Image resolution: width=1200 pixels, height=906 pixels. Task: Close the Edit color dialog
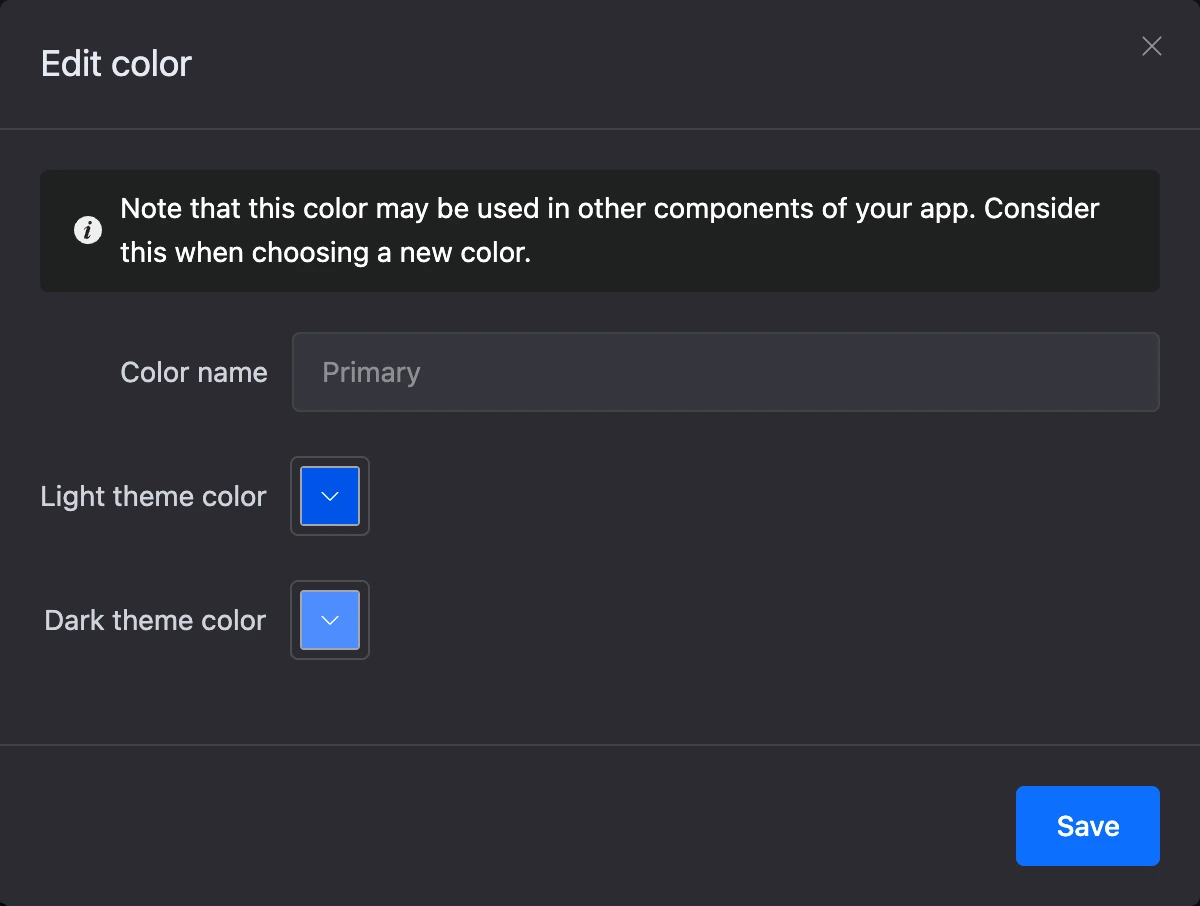coord(1152,46)
